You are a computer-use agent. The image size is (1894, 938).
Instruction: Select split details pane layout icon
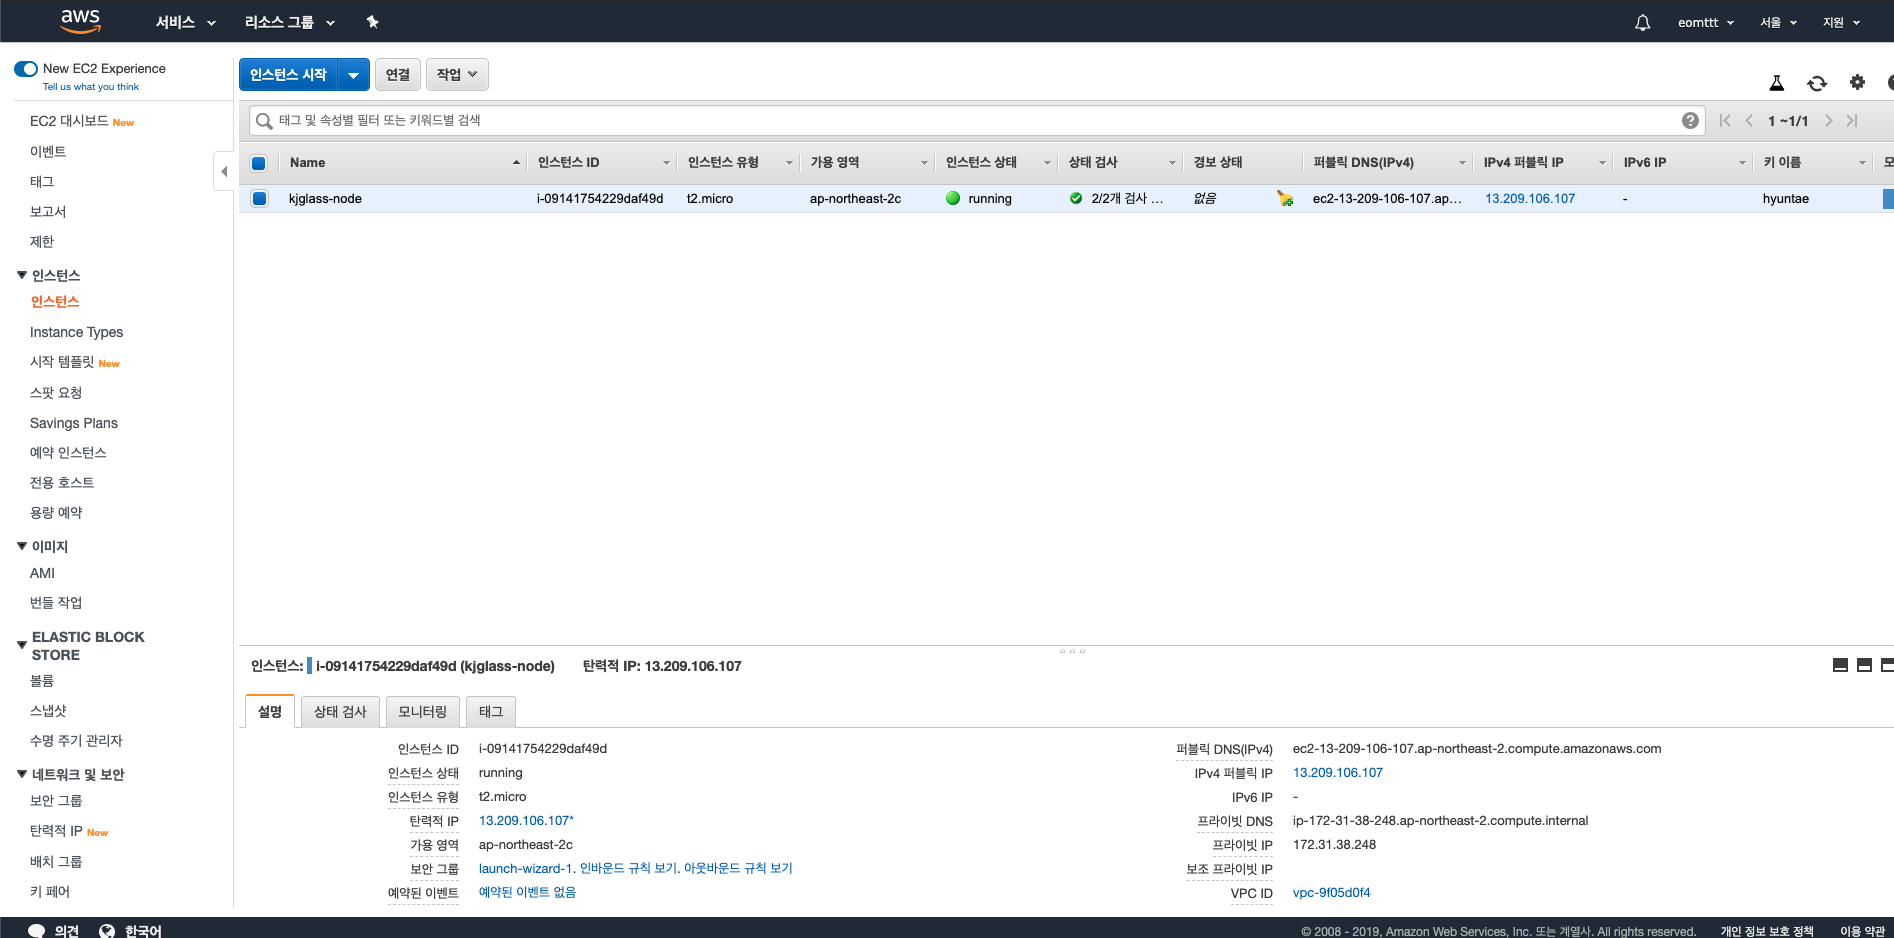click(x=1864, y=665)
